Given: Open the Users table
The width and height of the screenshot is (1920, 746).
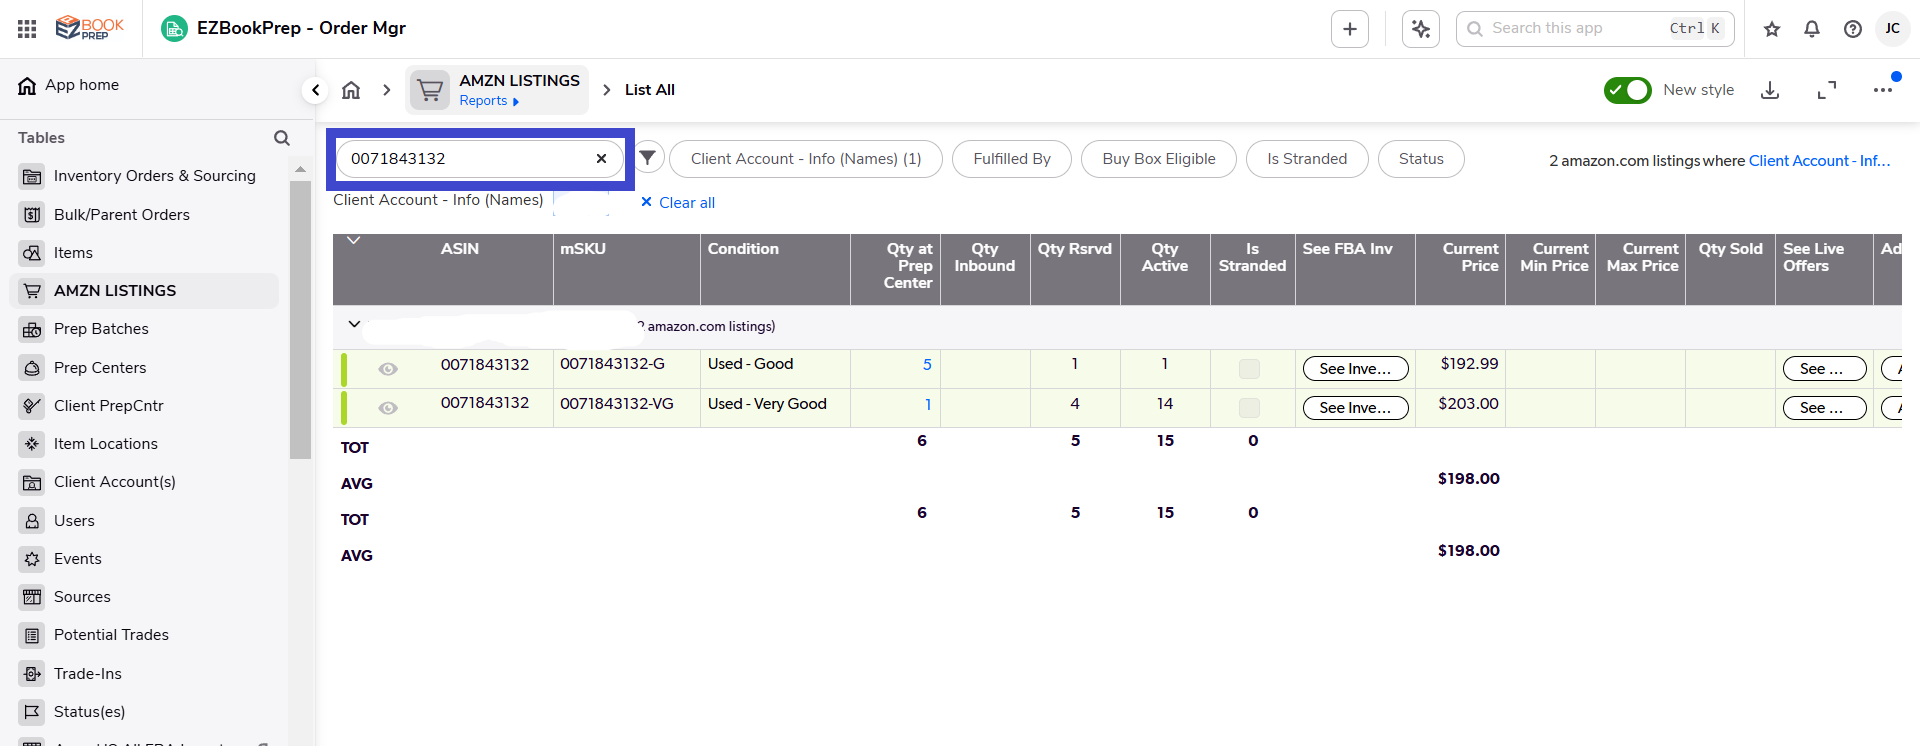Looking at the screenshot, I should pos(145,521).
